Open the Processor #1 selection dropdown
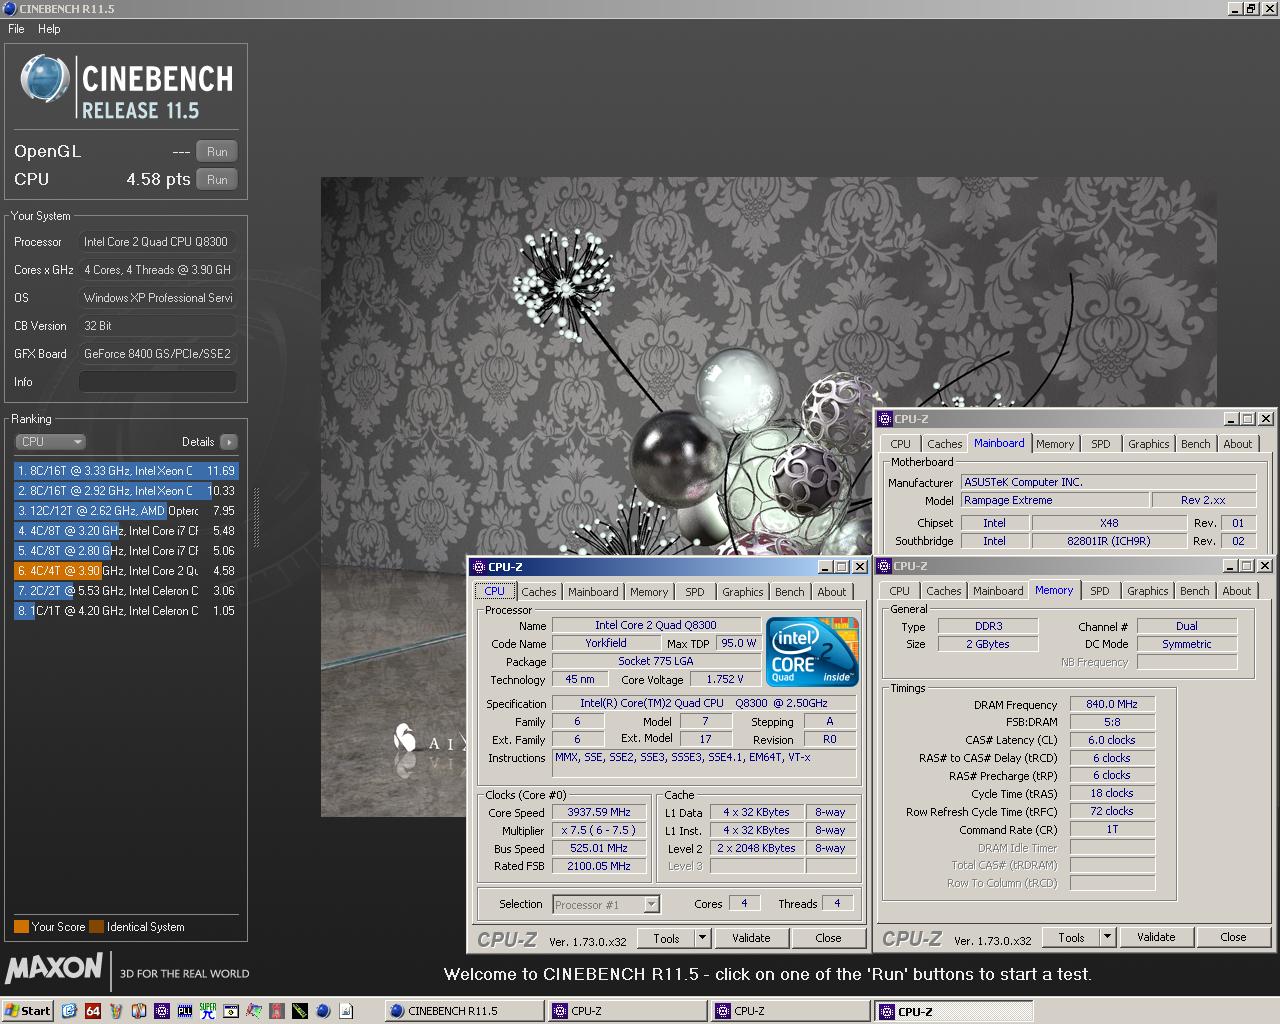 tap(651, 904)
